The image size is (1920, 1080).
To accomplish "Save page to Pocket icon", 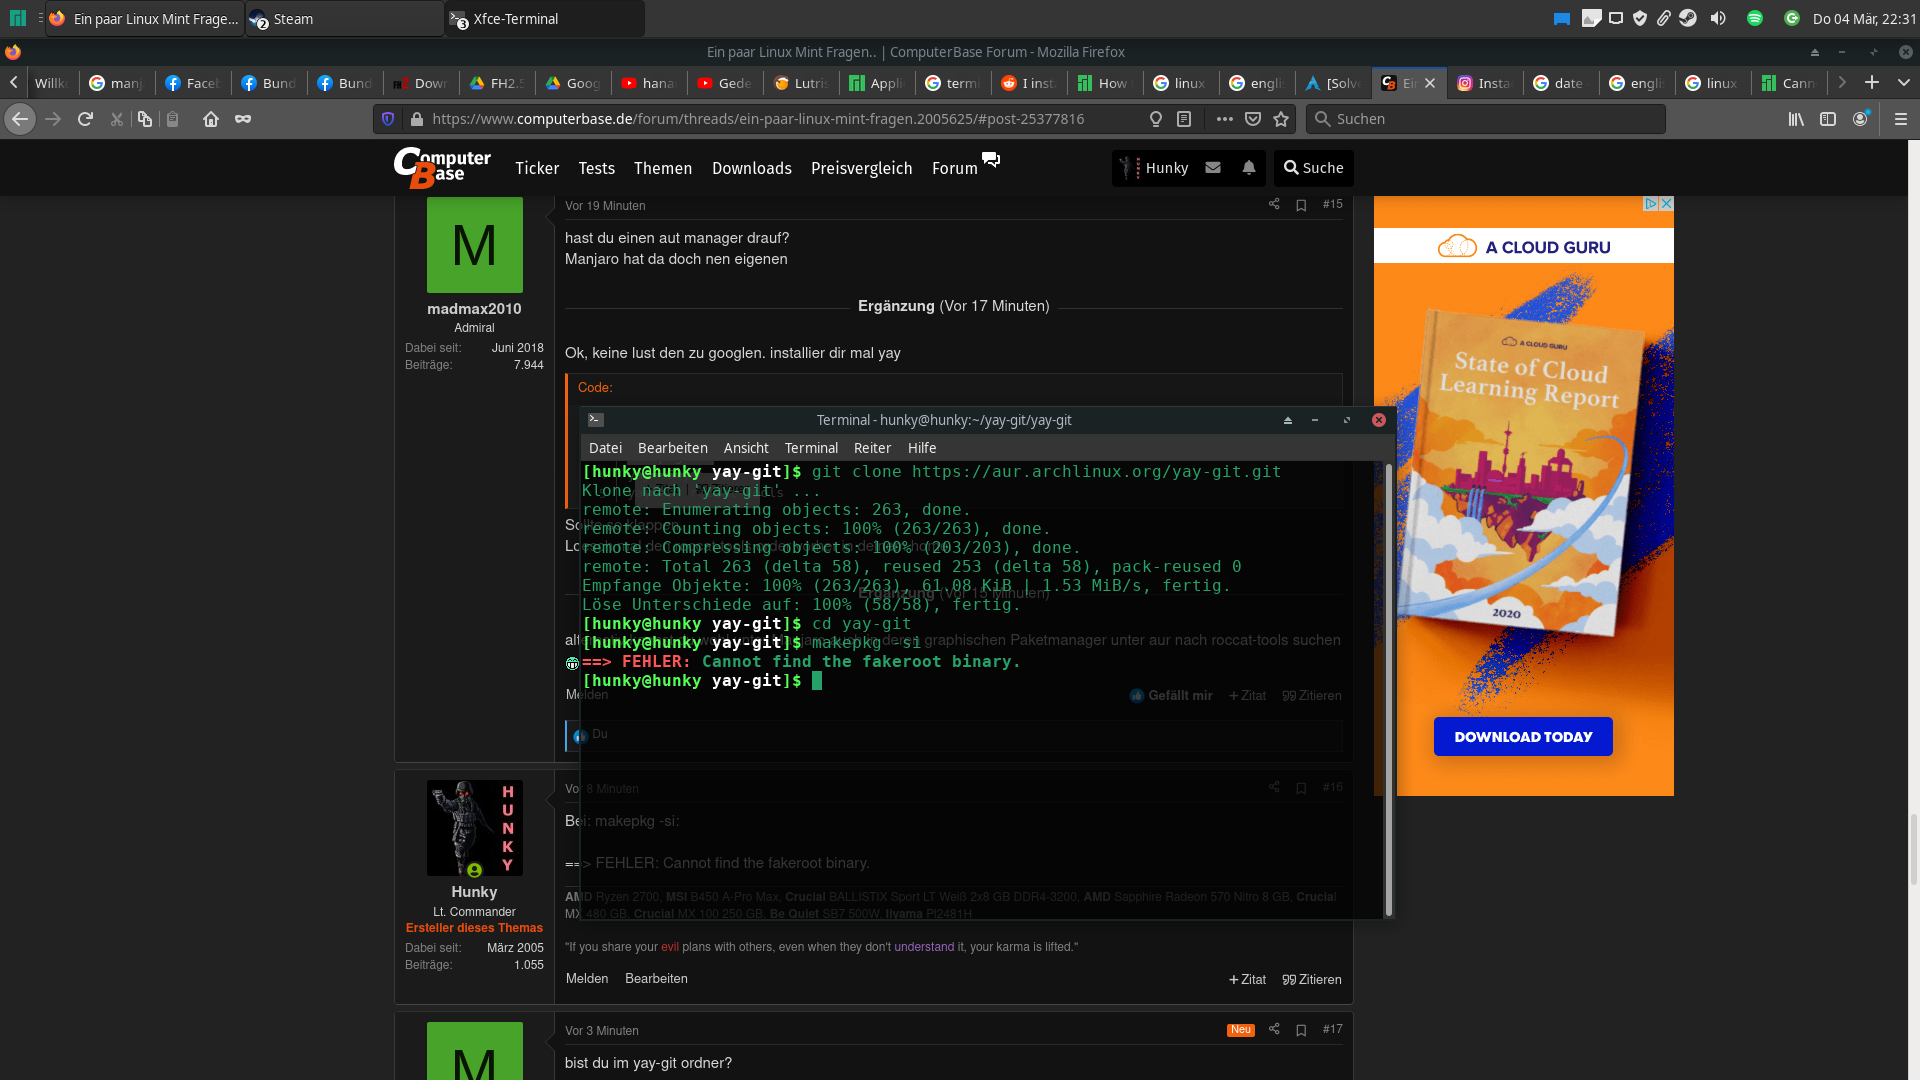I will pos(1253,119).
